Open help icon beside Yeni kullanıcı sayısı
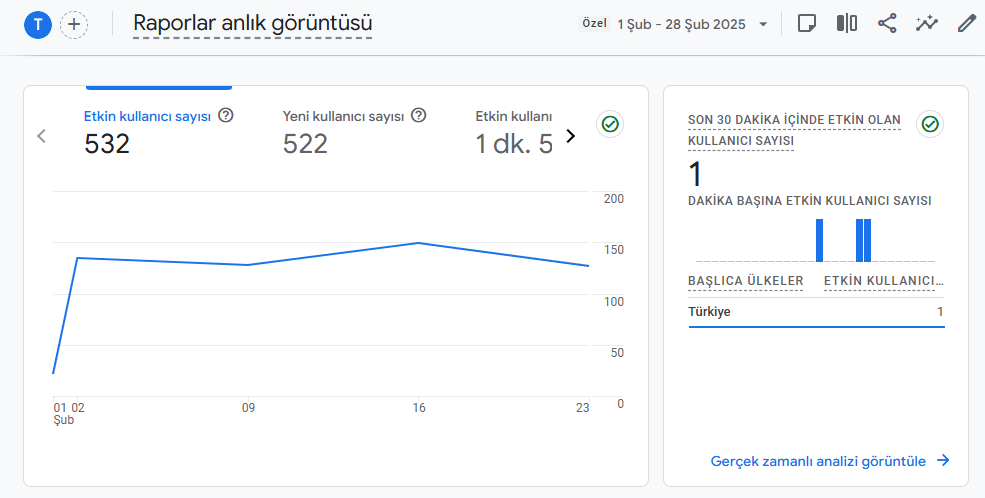Image resolution: width=985 pixels, height=498 pixels. tap(418, 116)
